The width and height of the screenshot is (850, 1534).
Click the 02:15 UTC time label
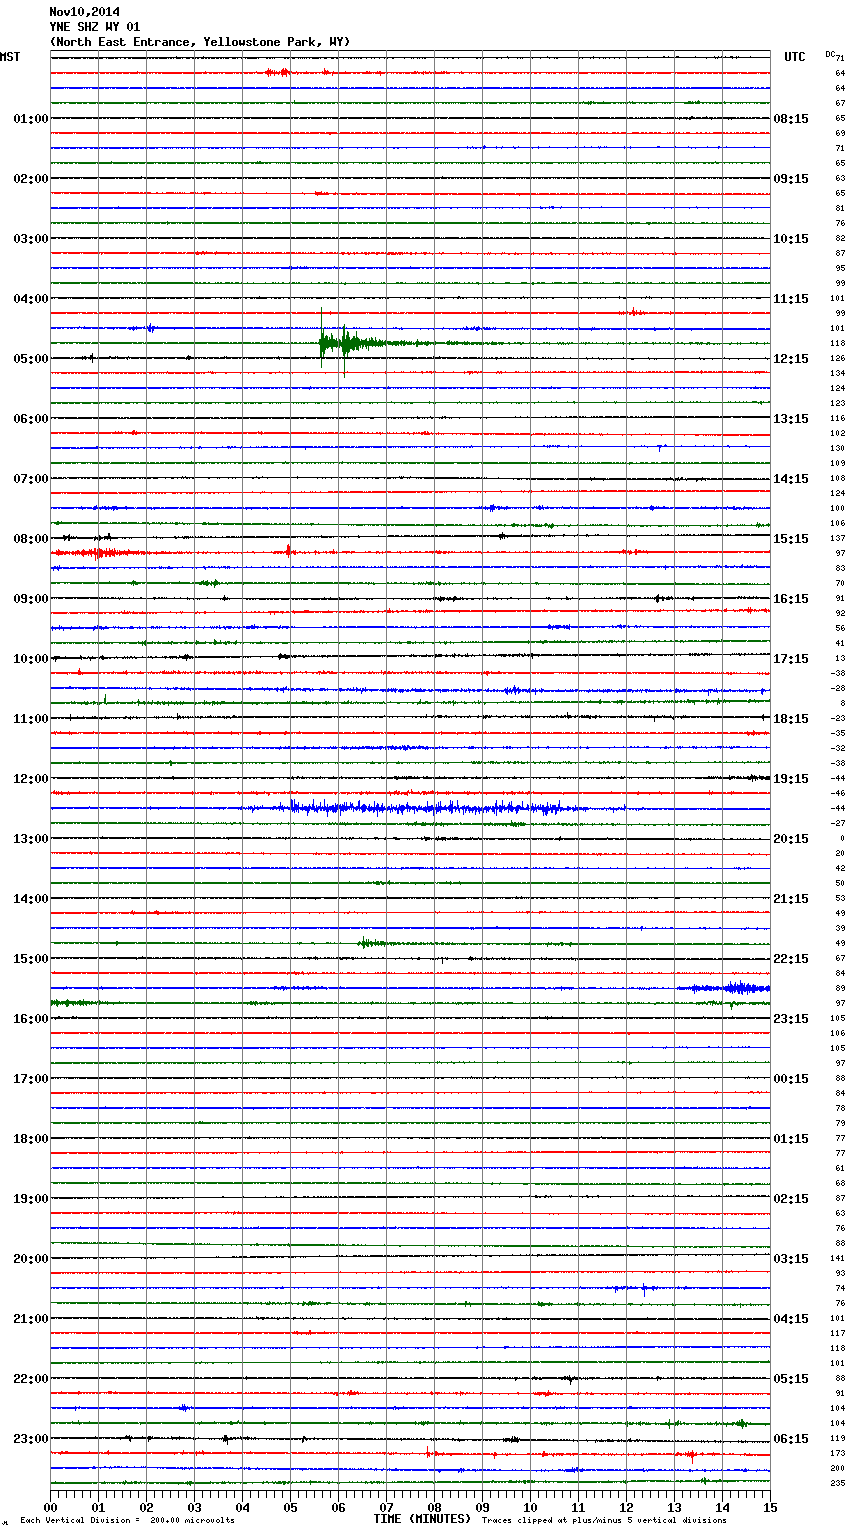point(791,1199)
